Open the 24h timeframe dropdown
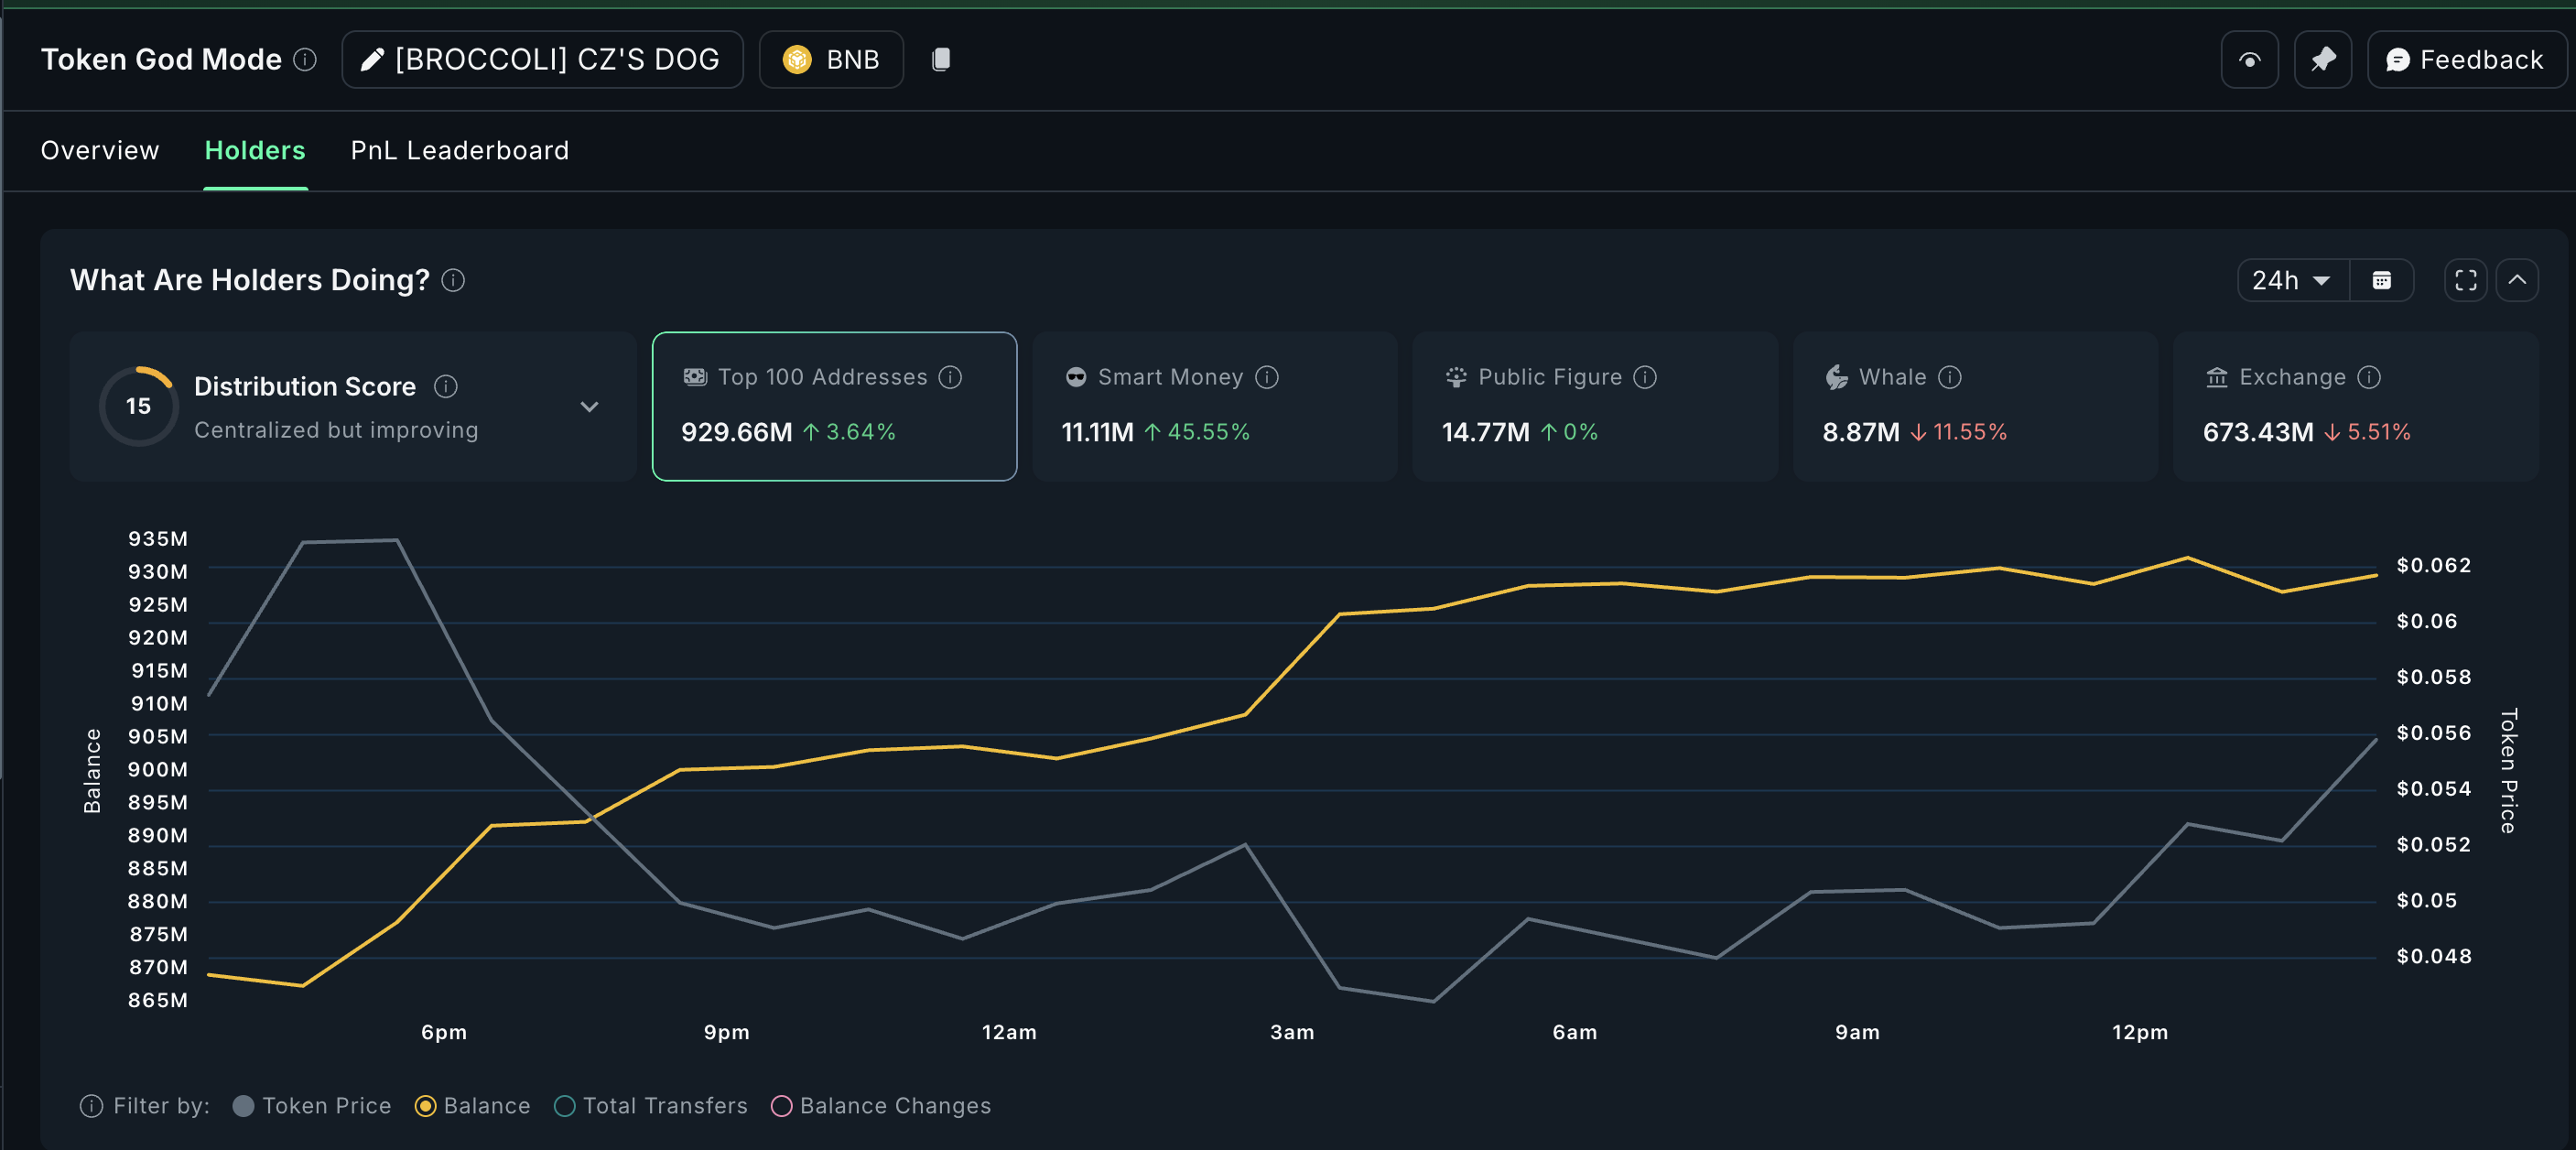The width and height of the screenshot is (2576, 1150). 2291,281
